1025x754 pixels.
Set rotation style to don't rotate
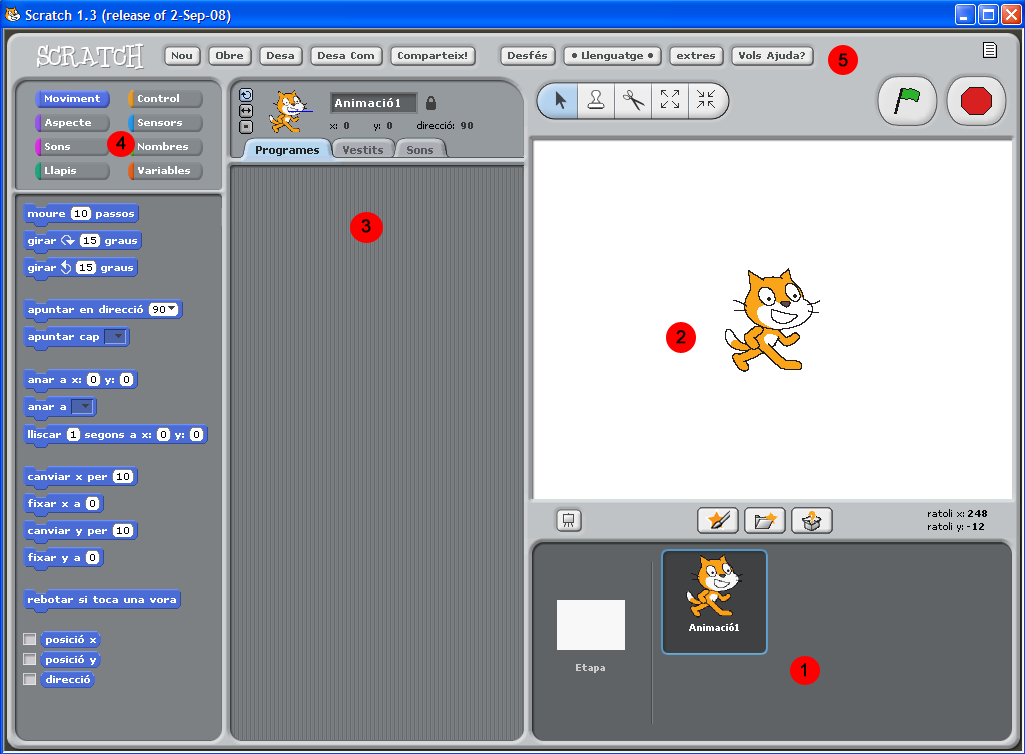coord(246,126)
